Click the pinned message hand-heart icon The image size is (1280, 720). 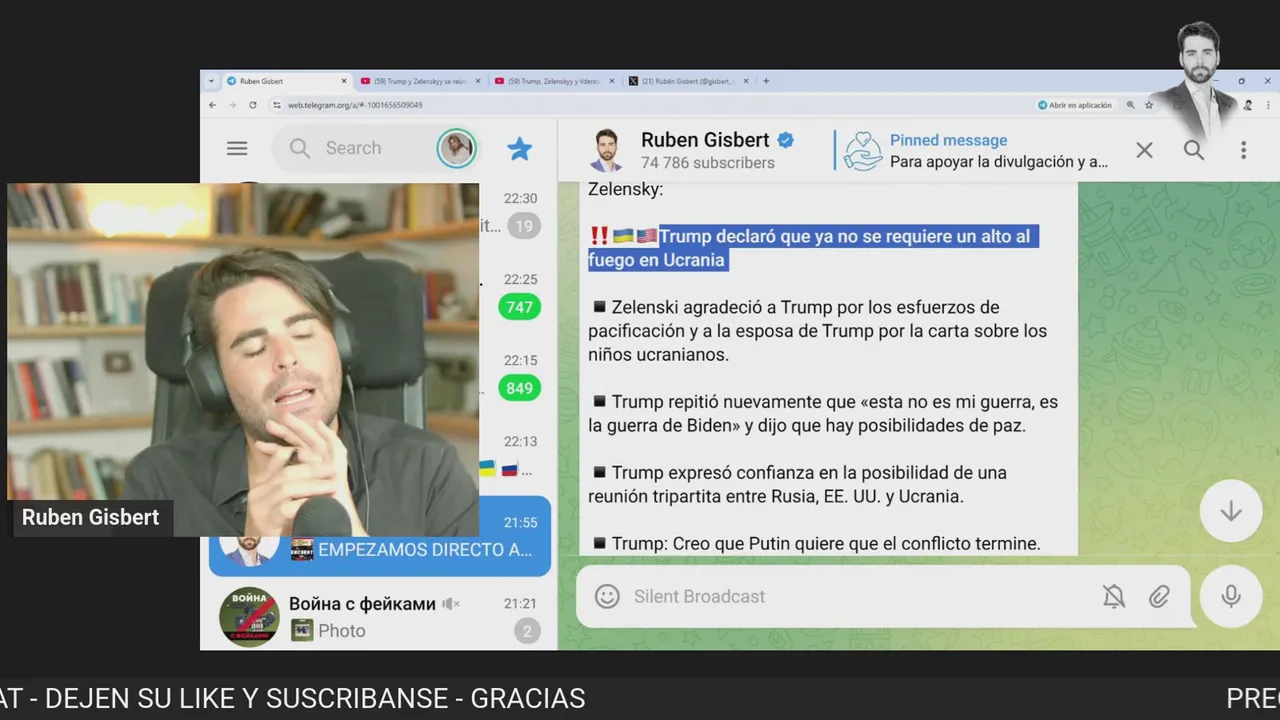(x=862, y=151)
